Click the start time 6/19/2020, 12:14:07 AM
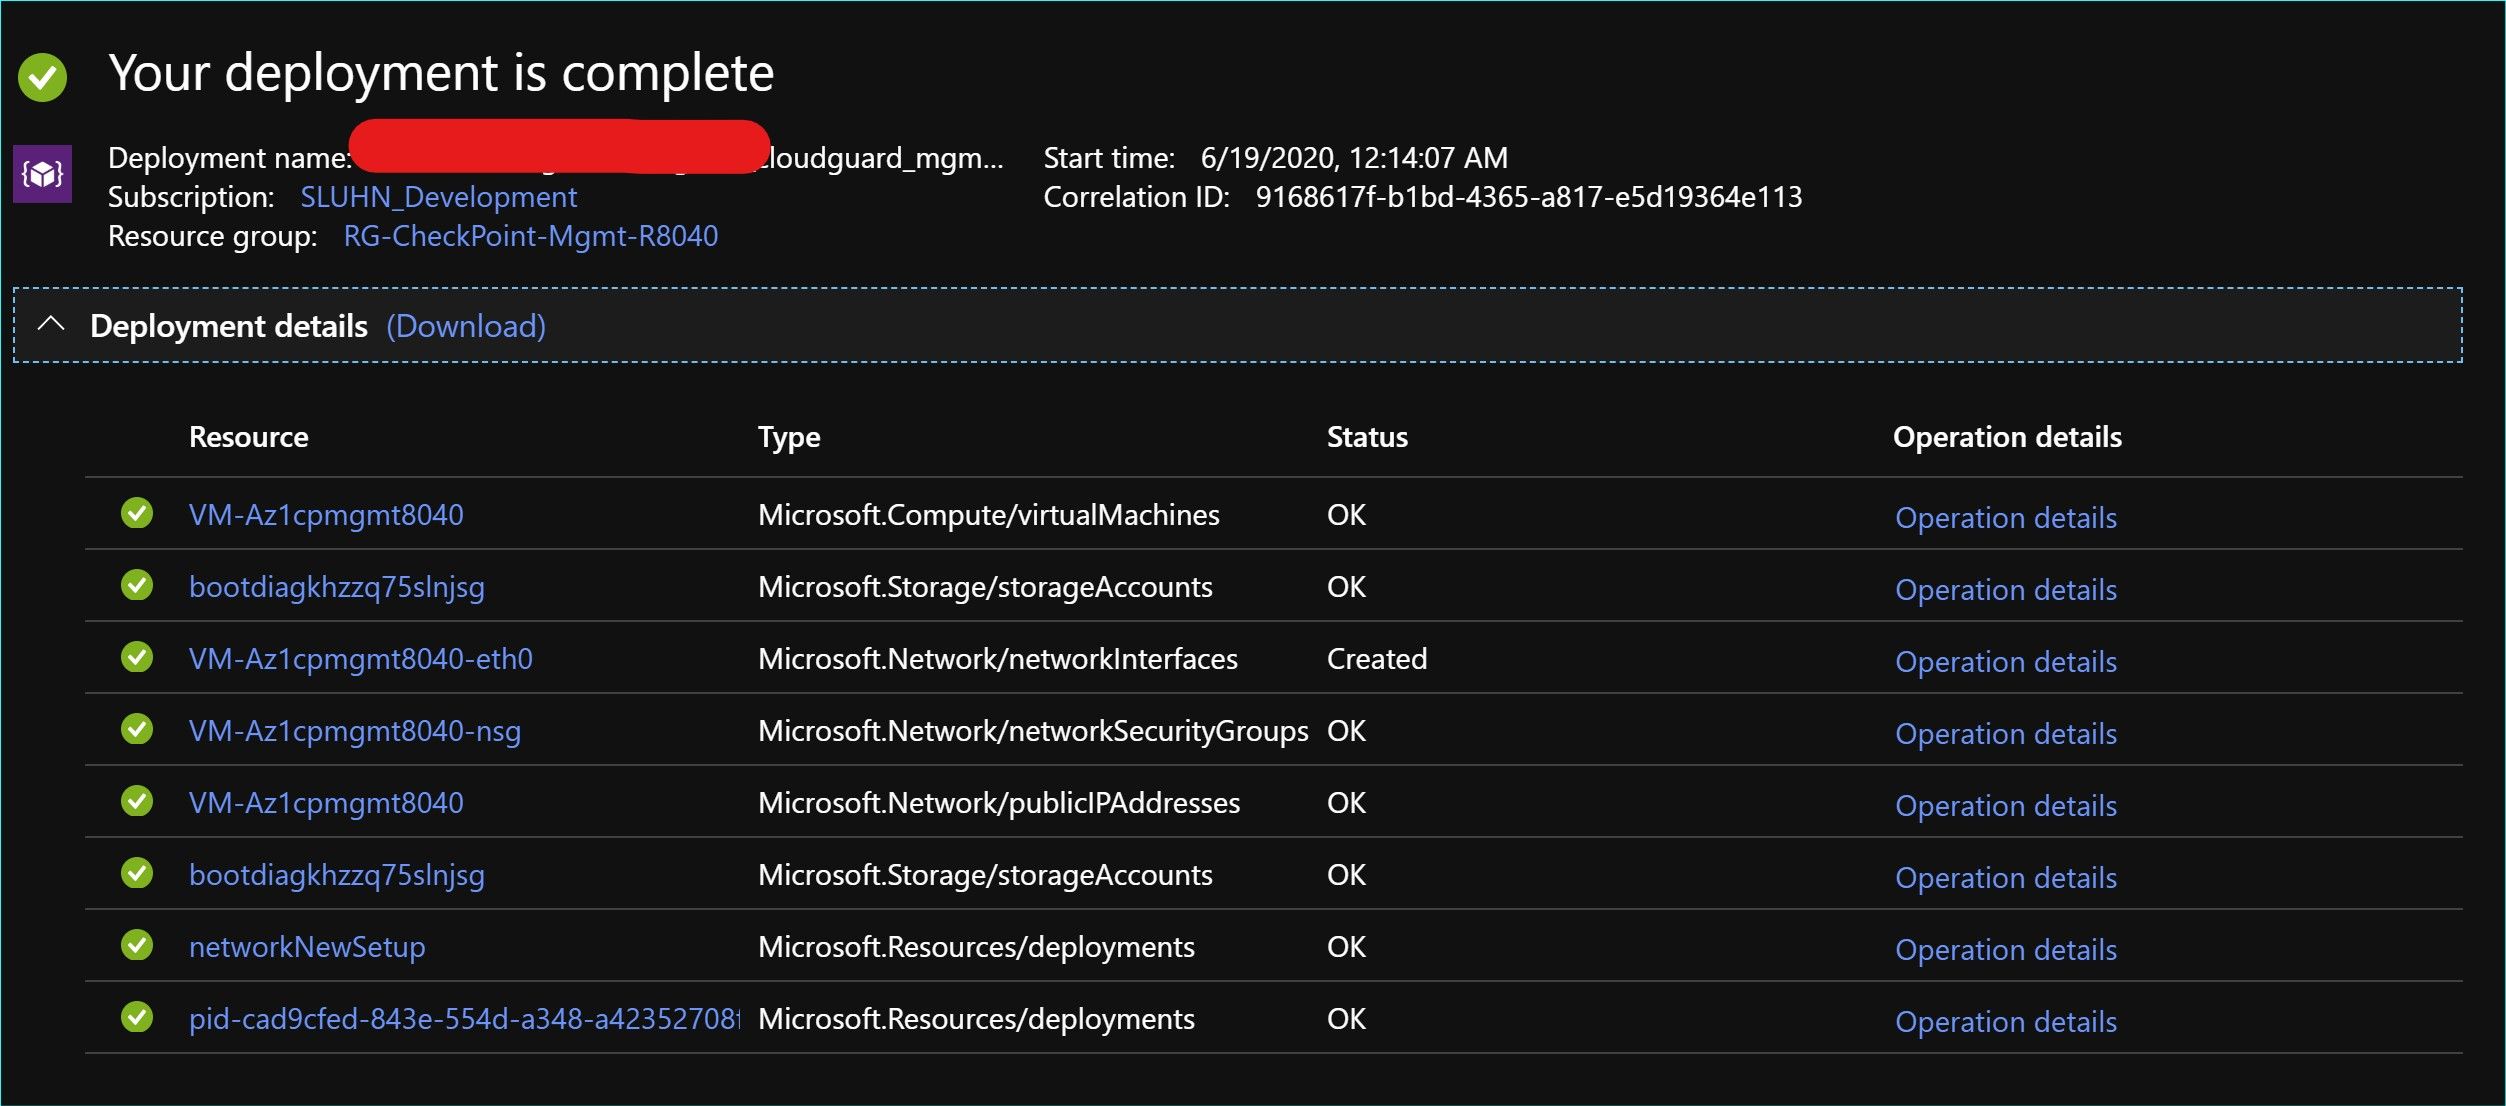2506x1106 pixels. point(1354,158)
